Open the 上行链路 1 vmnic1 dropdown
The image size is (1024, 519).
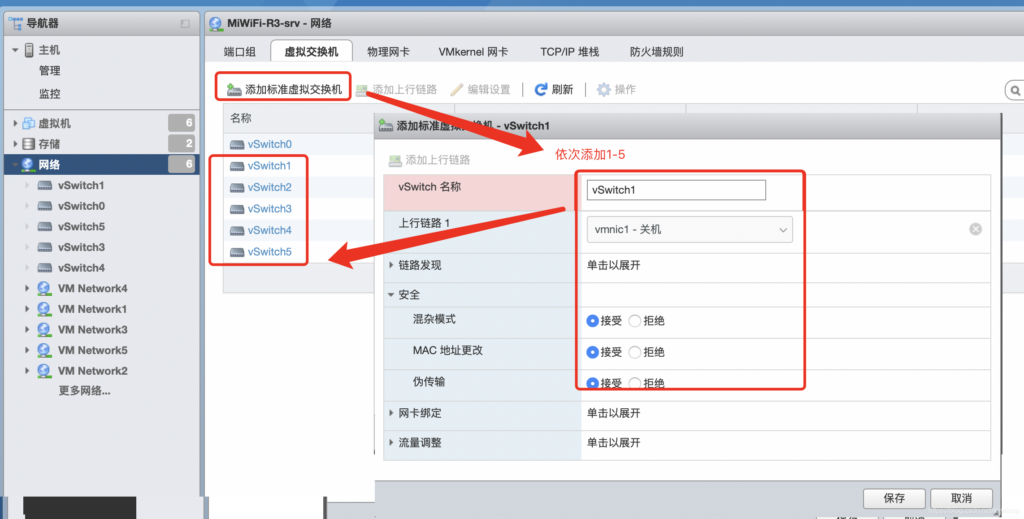[x=690, y=230]
